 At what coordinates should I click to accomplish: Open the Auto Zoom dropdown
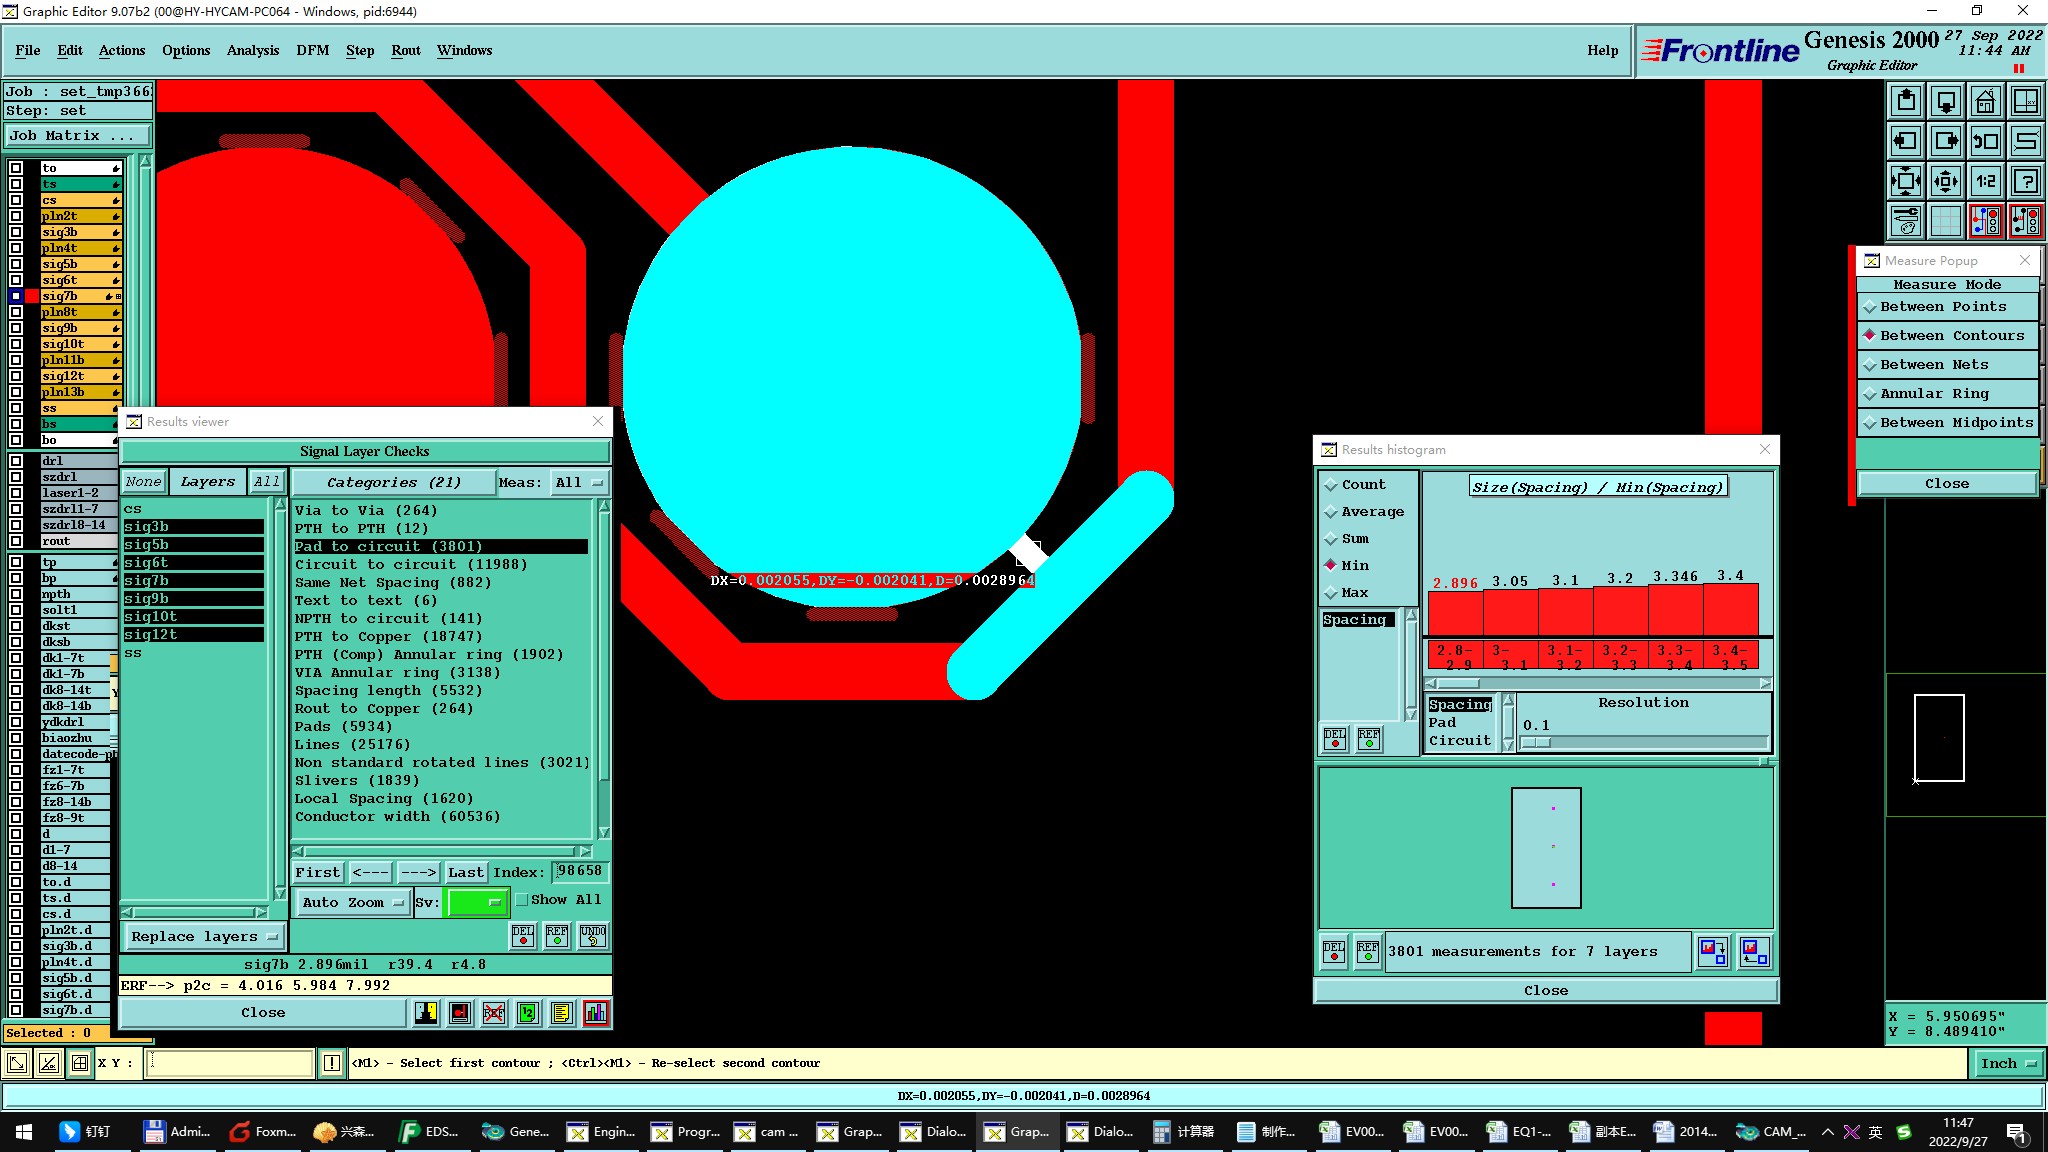352,902
